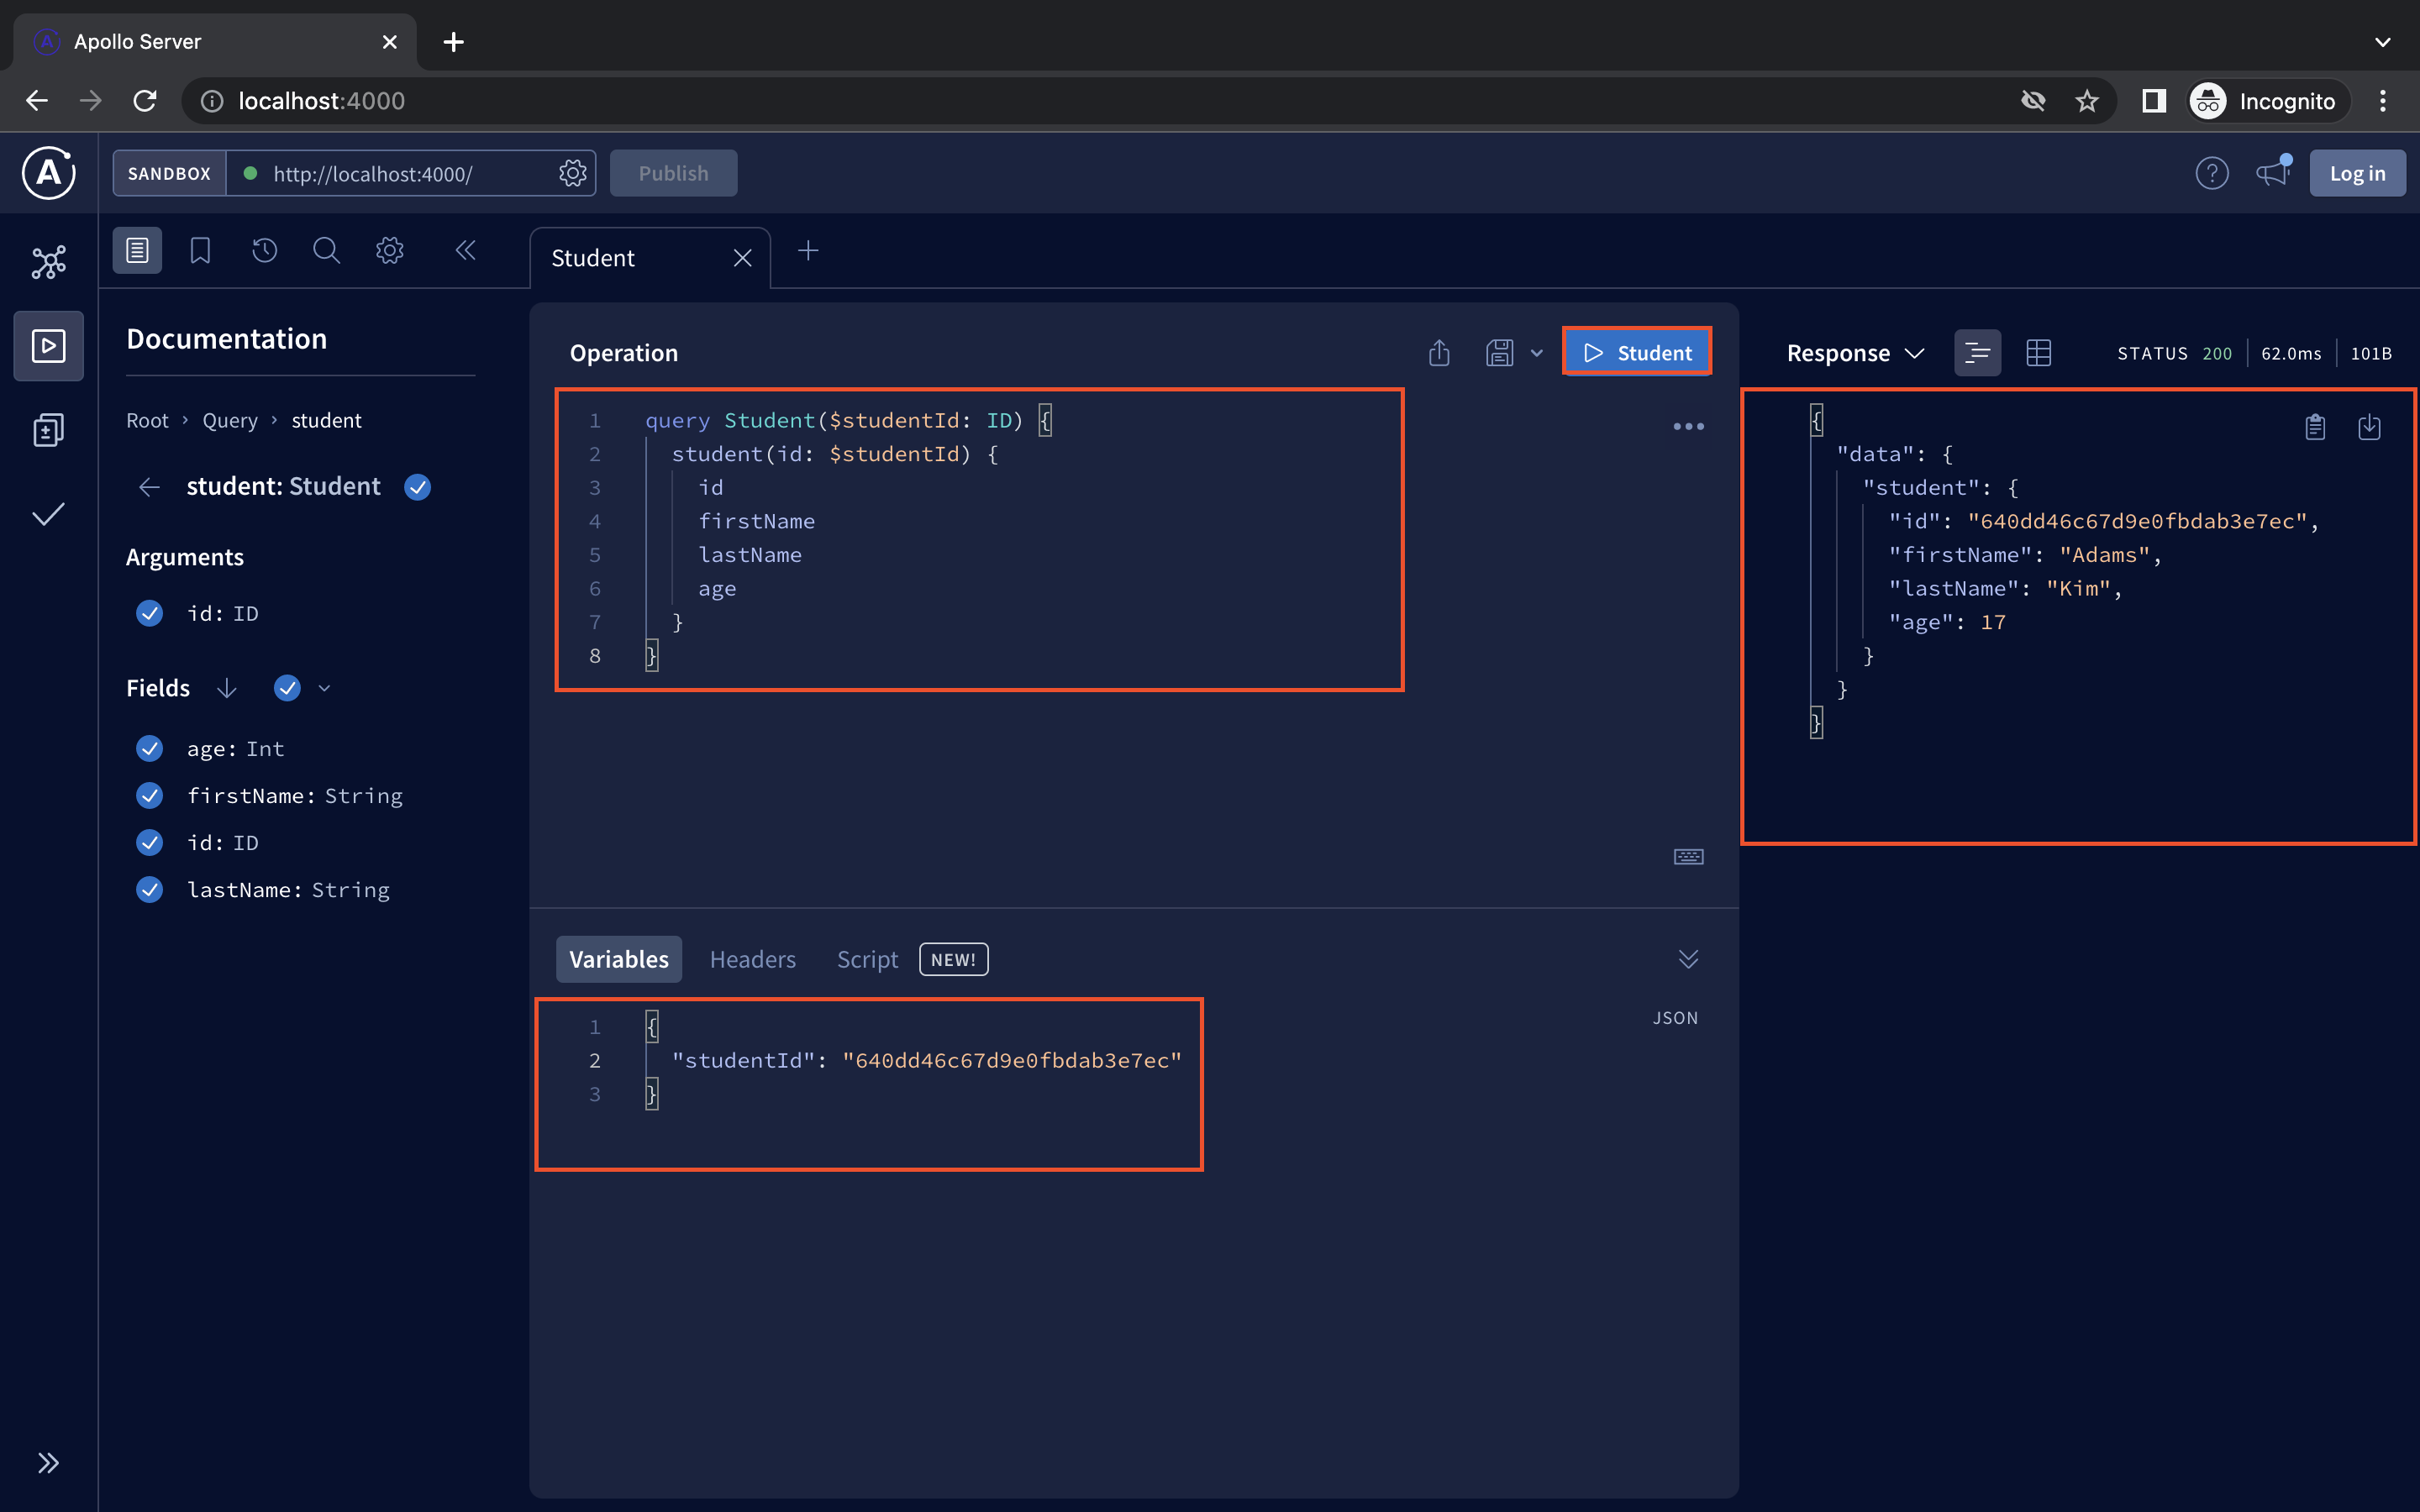Open the Checks checkmark icon in sidebar
This screenshot has width=2420, height=1512.
48,514
